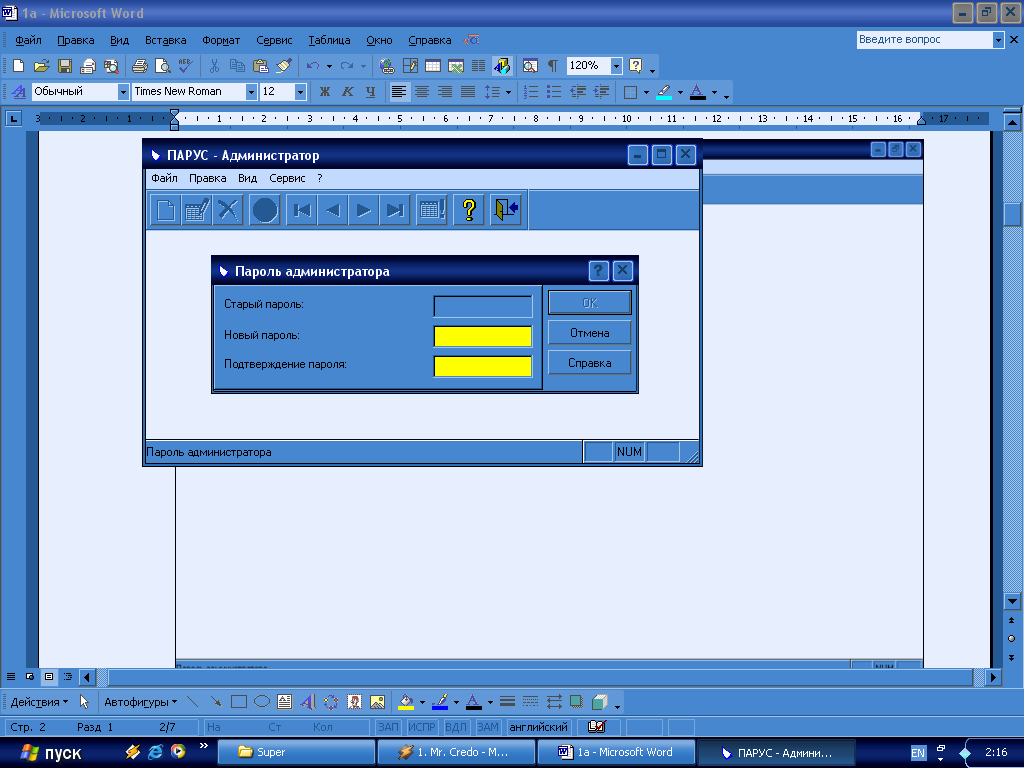Image resolution: width=1024 pixels, height=768 pixels.
Task: Open the font name dropdown Times New Roman
Action: tap(251, 92)
